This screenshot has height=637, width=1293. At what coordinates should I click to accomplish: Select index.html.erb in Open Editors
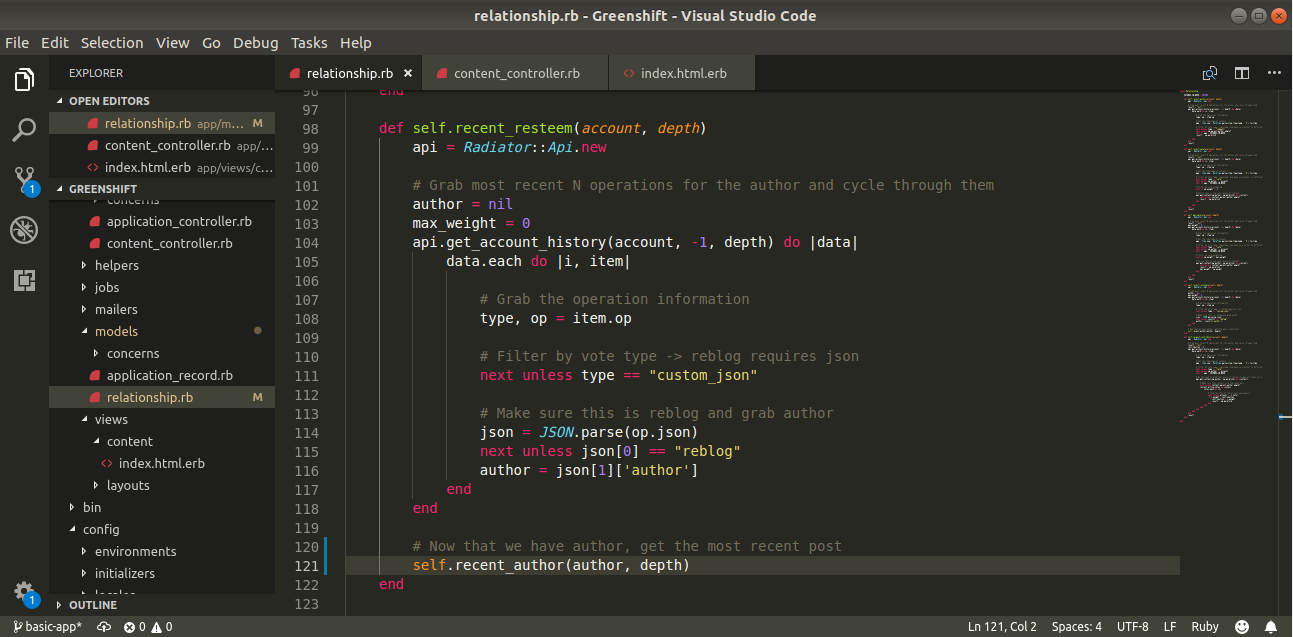click(x=162, y=167)
